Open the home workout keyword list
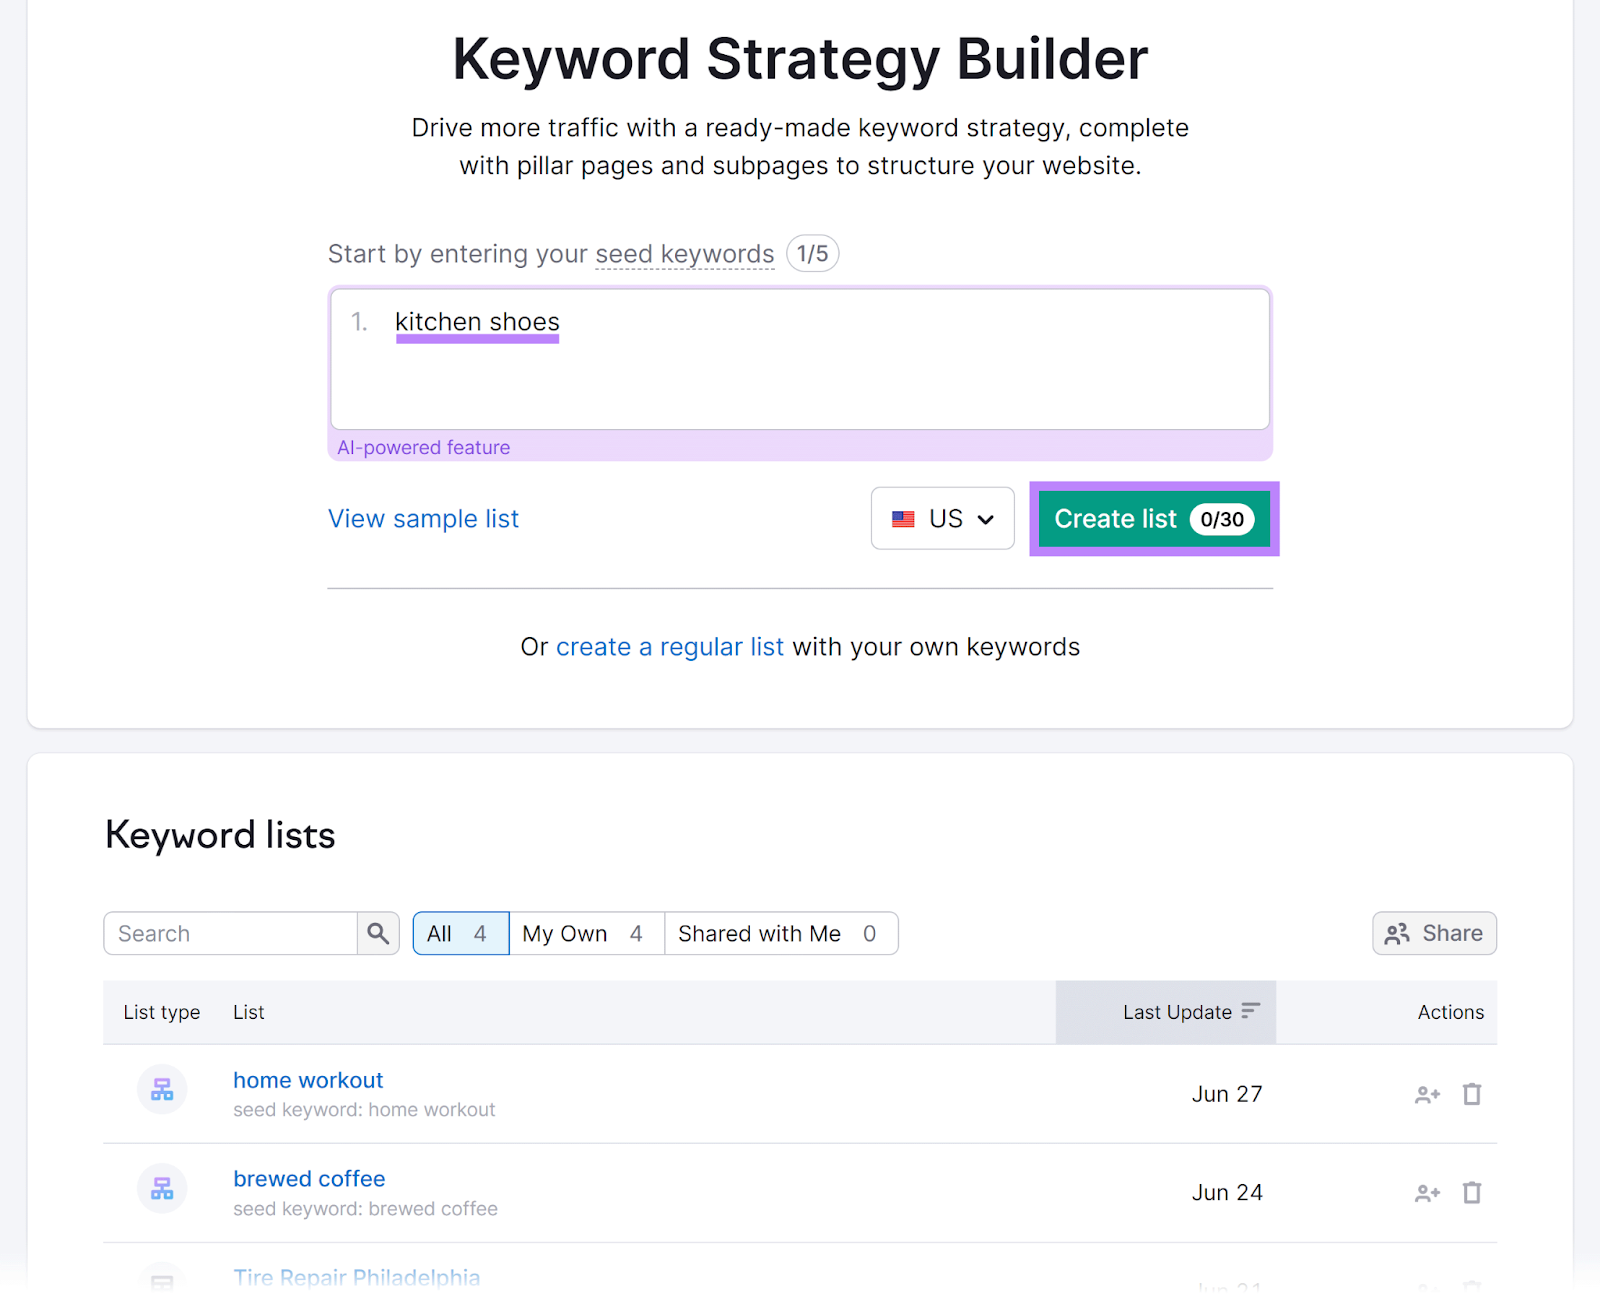1600x1298 pixels. [307, 1080]
